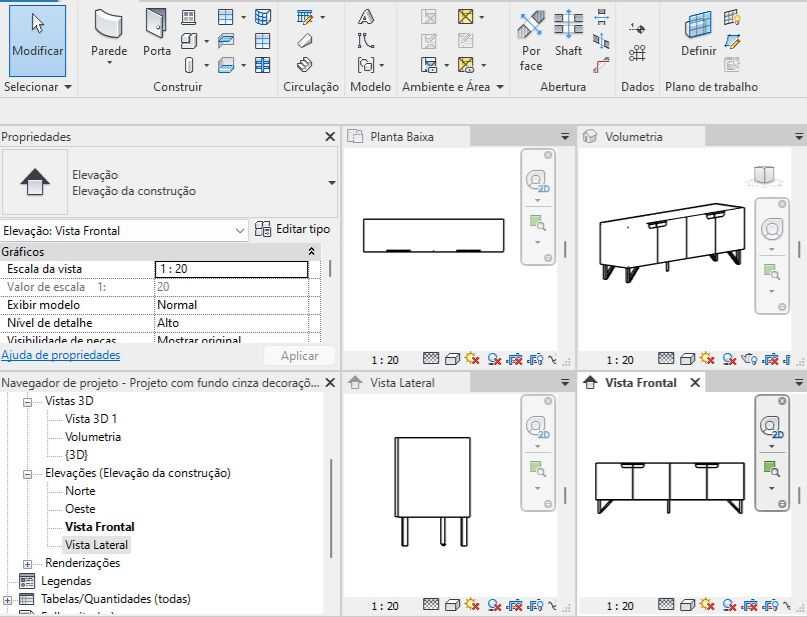Click the Escala da vista value field
Screen dimensions: 807x617
click(232, 269)
